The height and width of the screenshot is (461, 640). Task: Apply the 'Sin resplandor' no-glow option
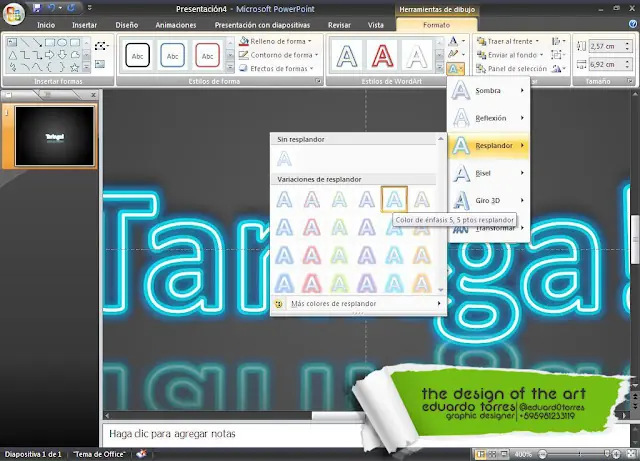pyautogui.click(x=286, y=159)
